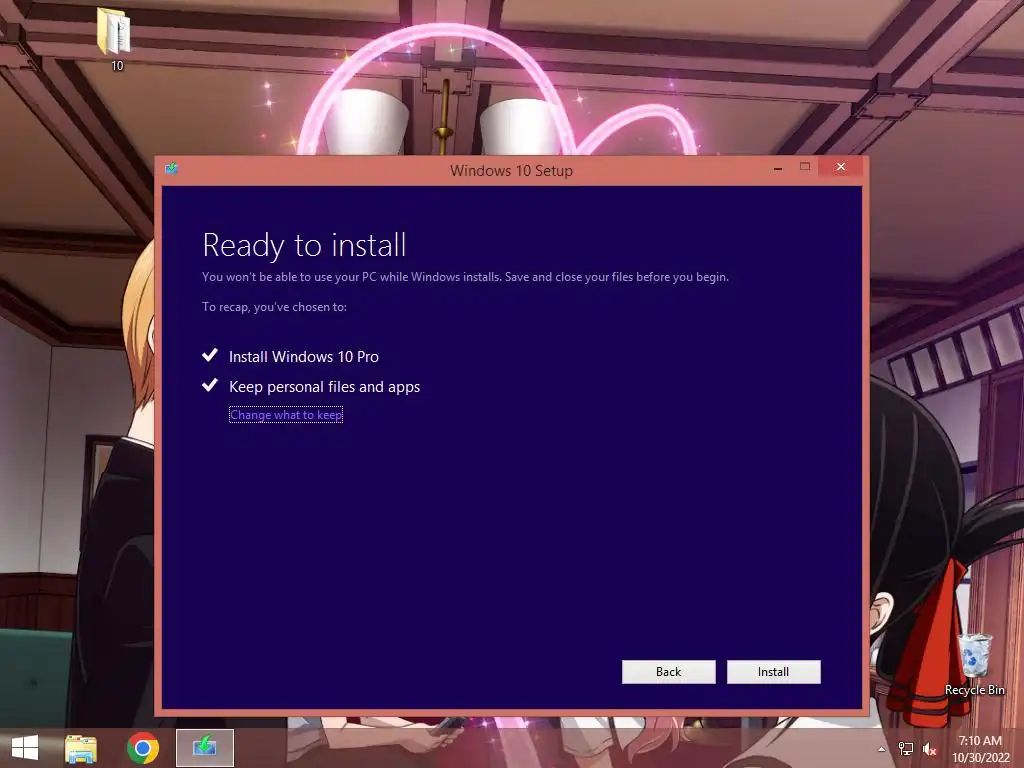Screen dimensions: 1024x768
Task: Click the Ready to install heading
Action: pos(304,245)
